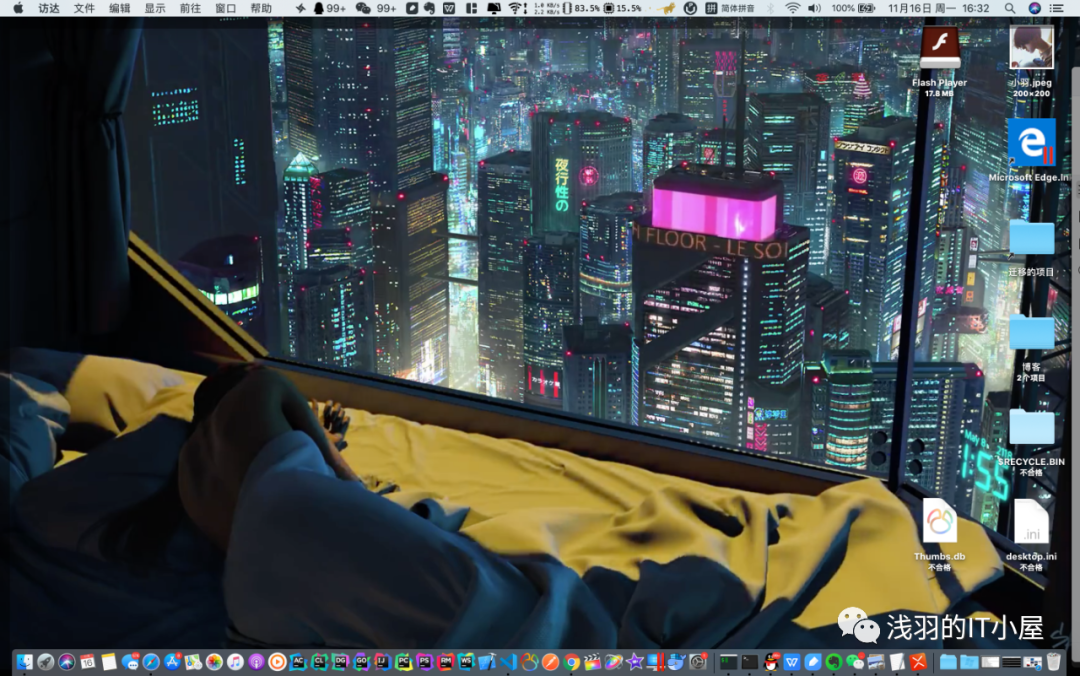
Task: Open the 文件 menu
Action: pos(84,8)
